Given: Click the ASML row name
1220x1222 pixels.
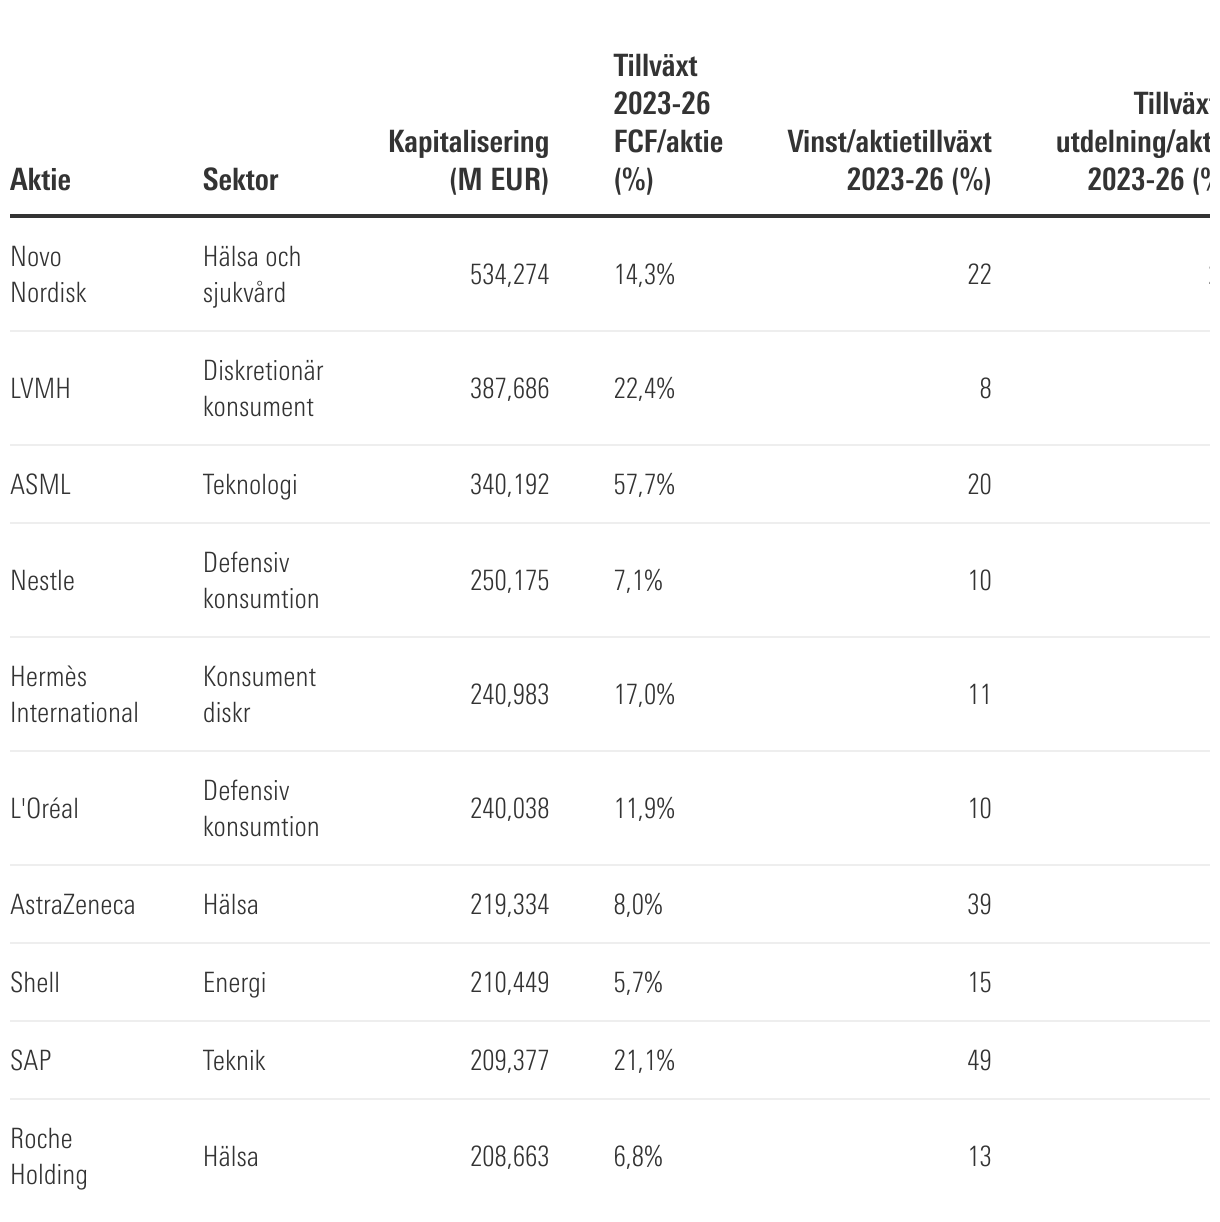Looking at the screenshot, I should 40,485.
